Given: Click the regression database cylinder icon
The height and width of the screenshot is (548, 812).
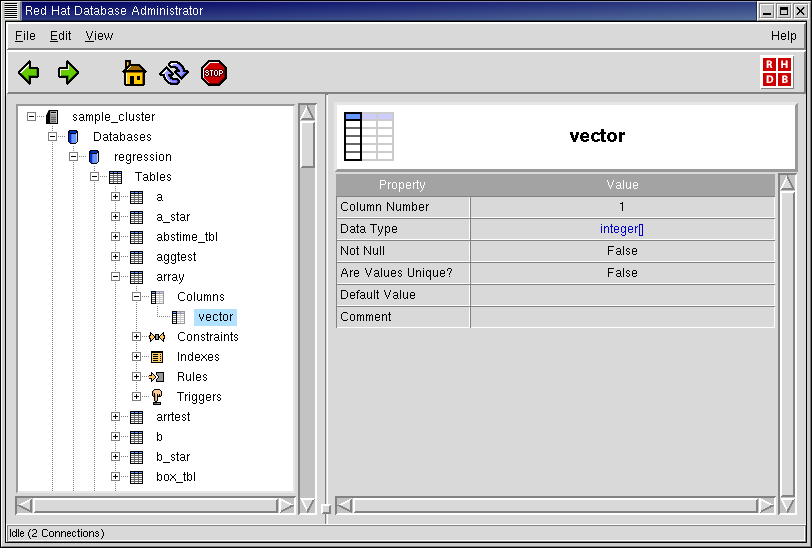Looking at the screenshot, I should [x=94, y=157].
